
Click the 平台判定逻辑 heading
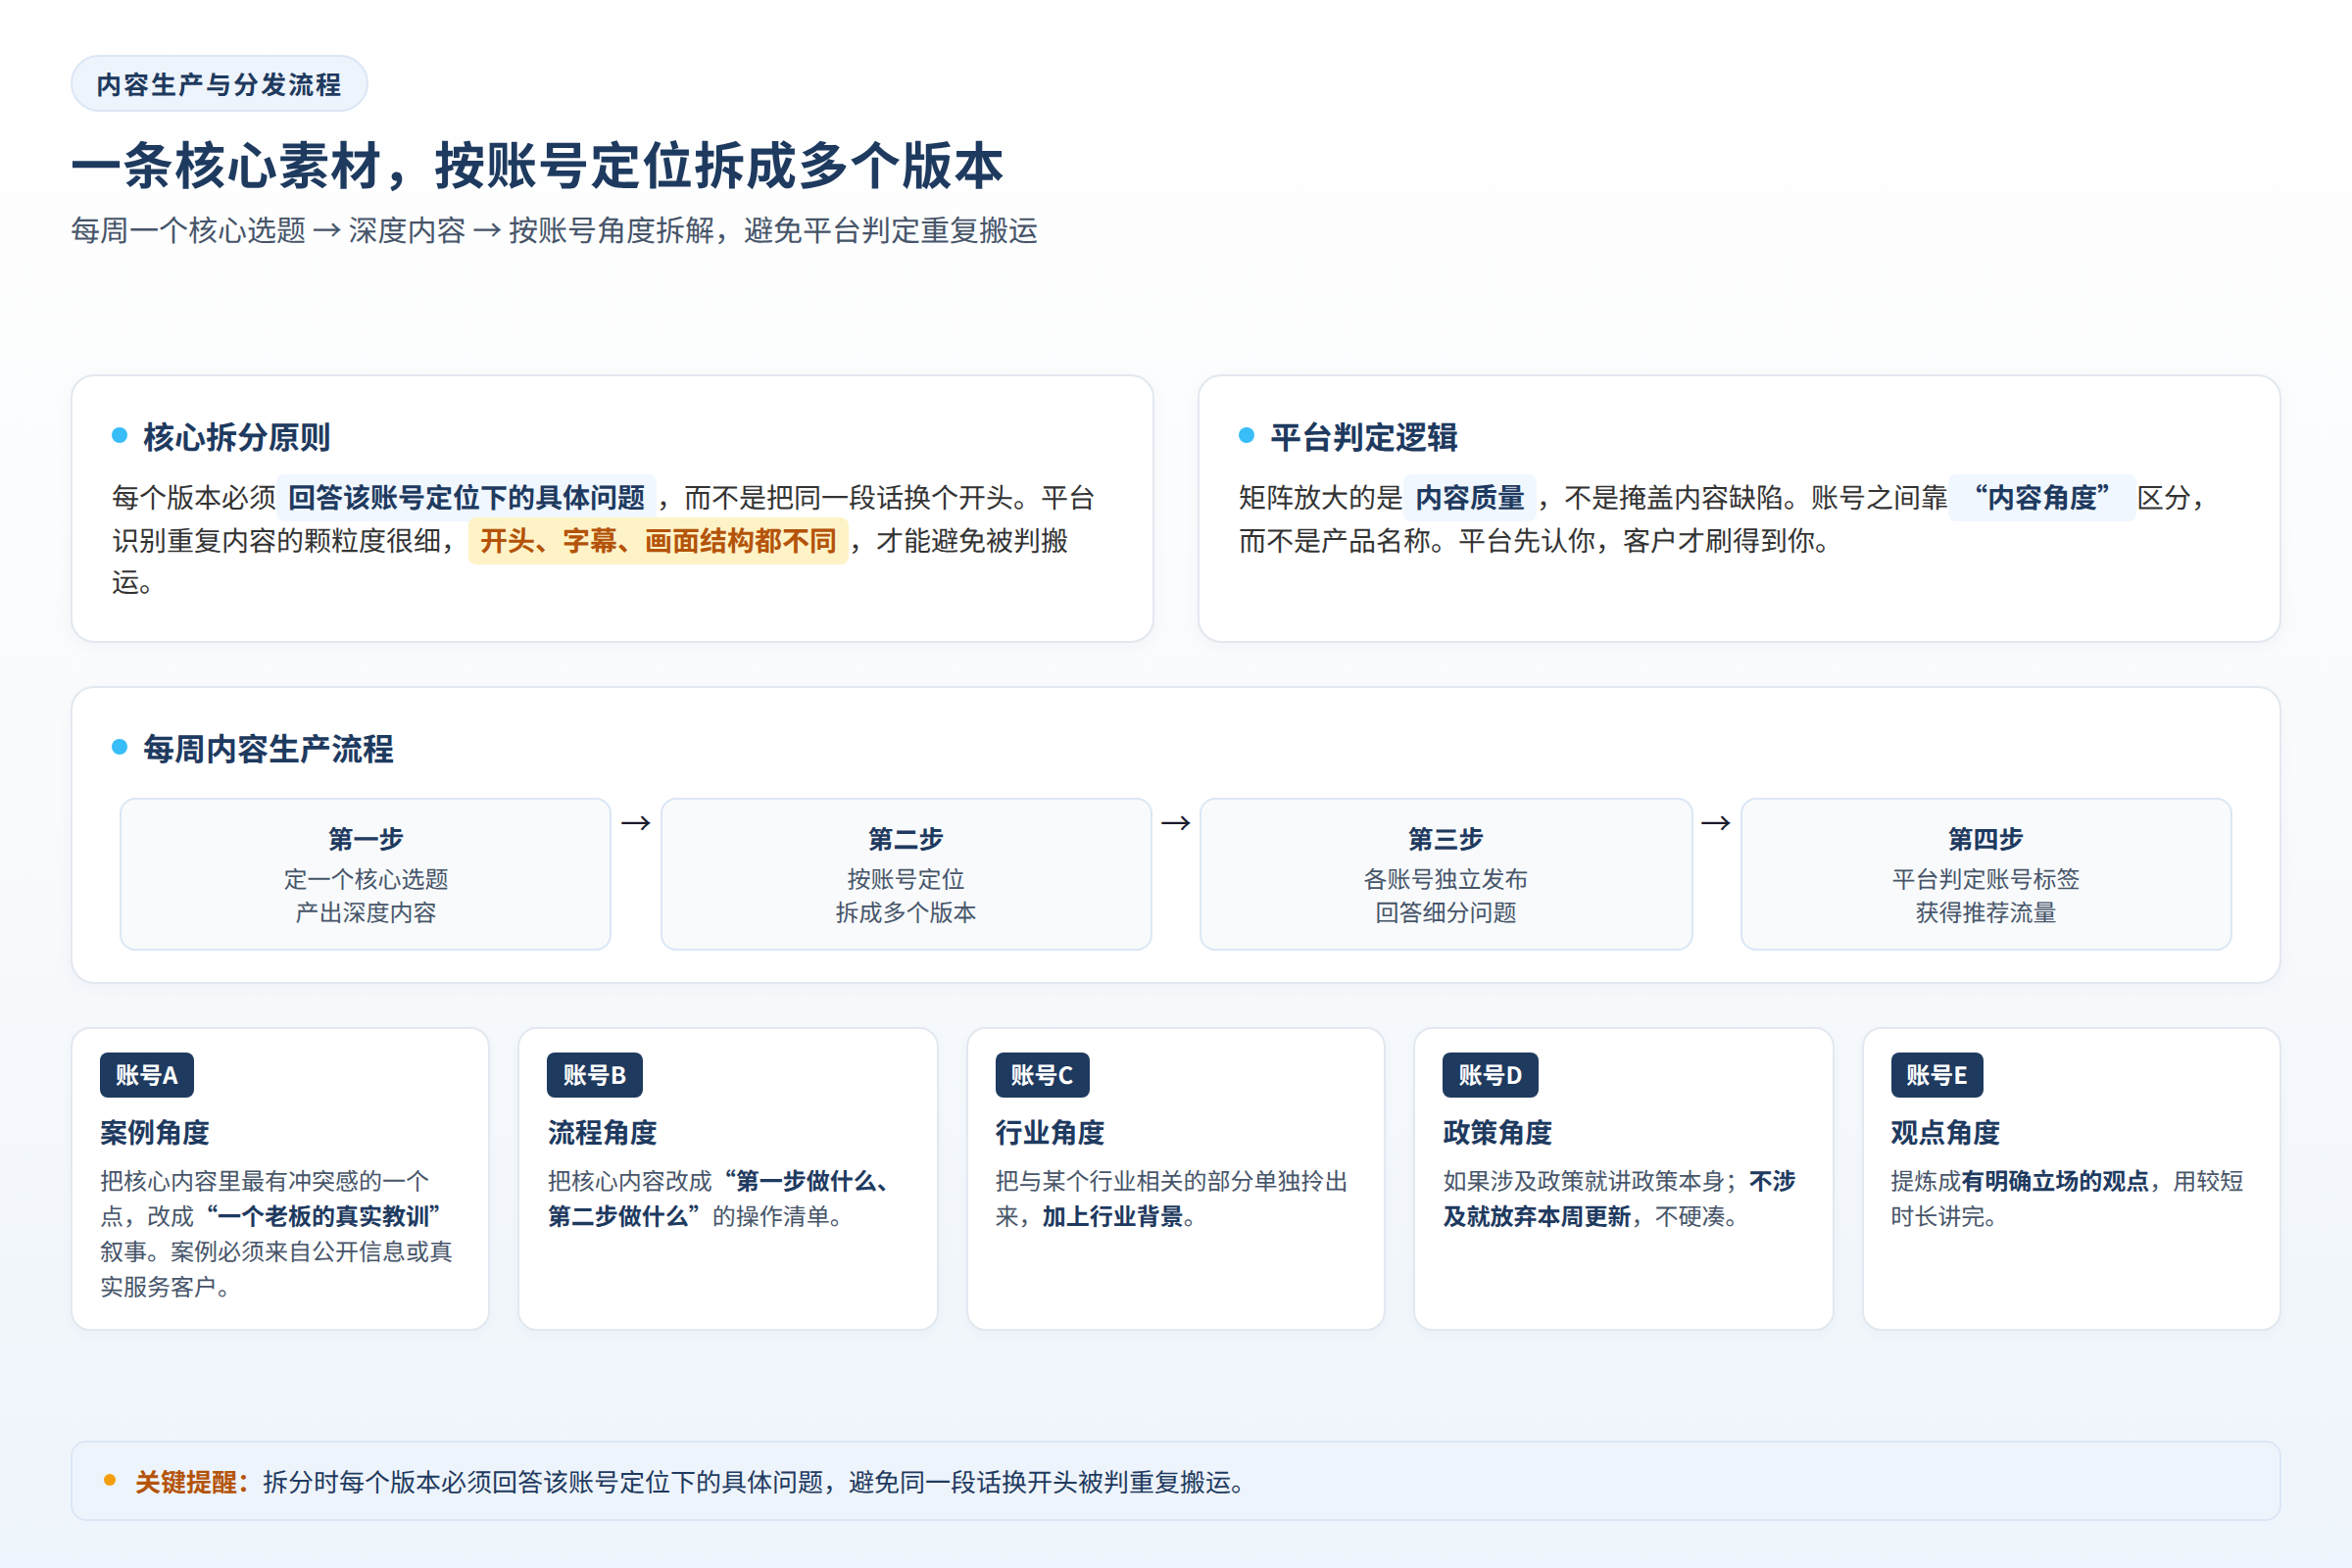1363,437
